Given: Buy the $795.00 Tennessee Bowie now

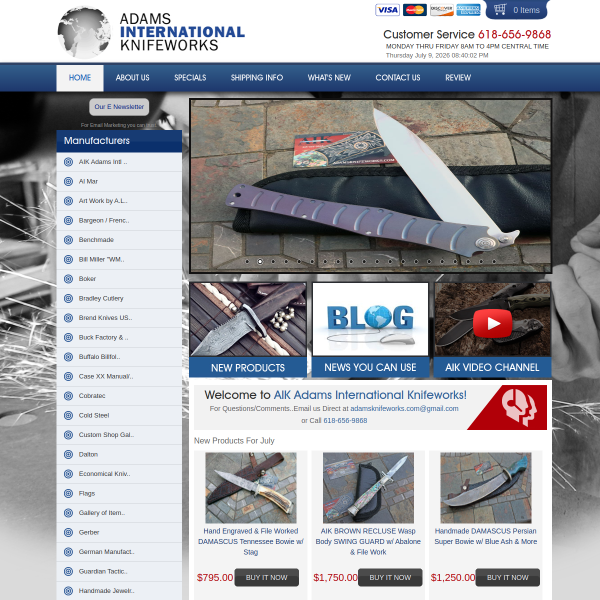Looking at the screenshot, I should tap(267, 577).
